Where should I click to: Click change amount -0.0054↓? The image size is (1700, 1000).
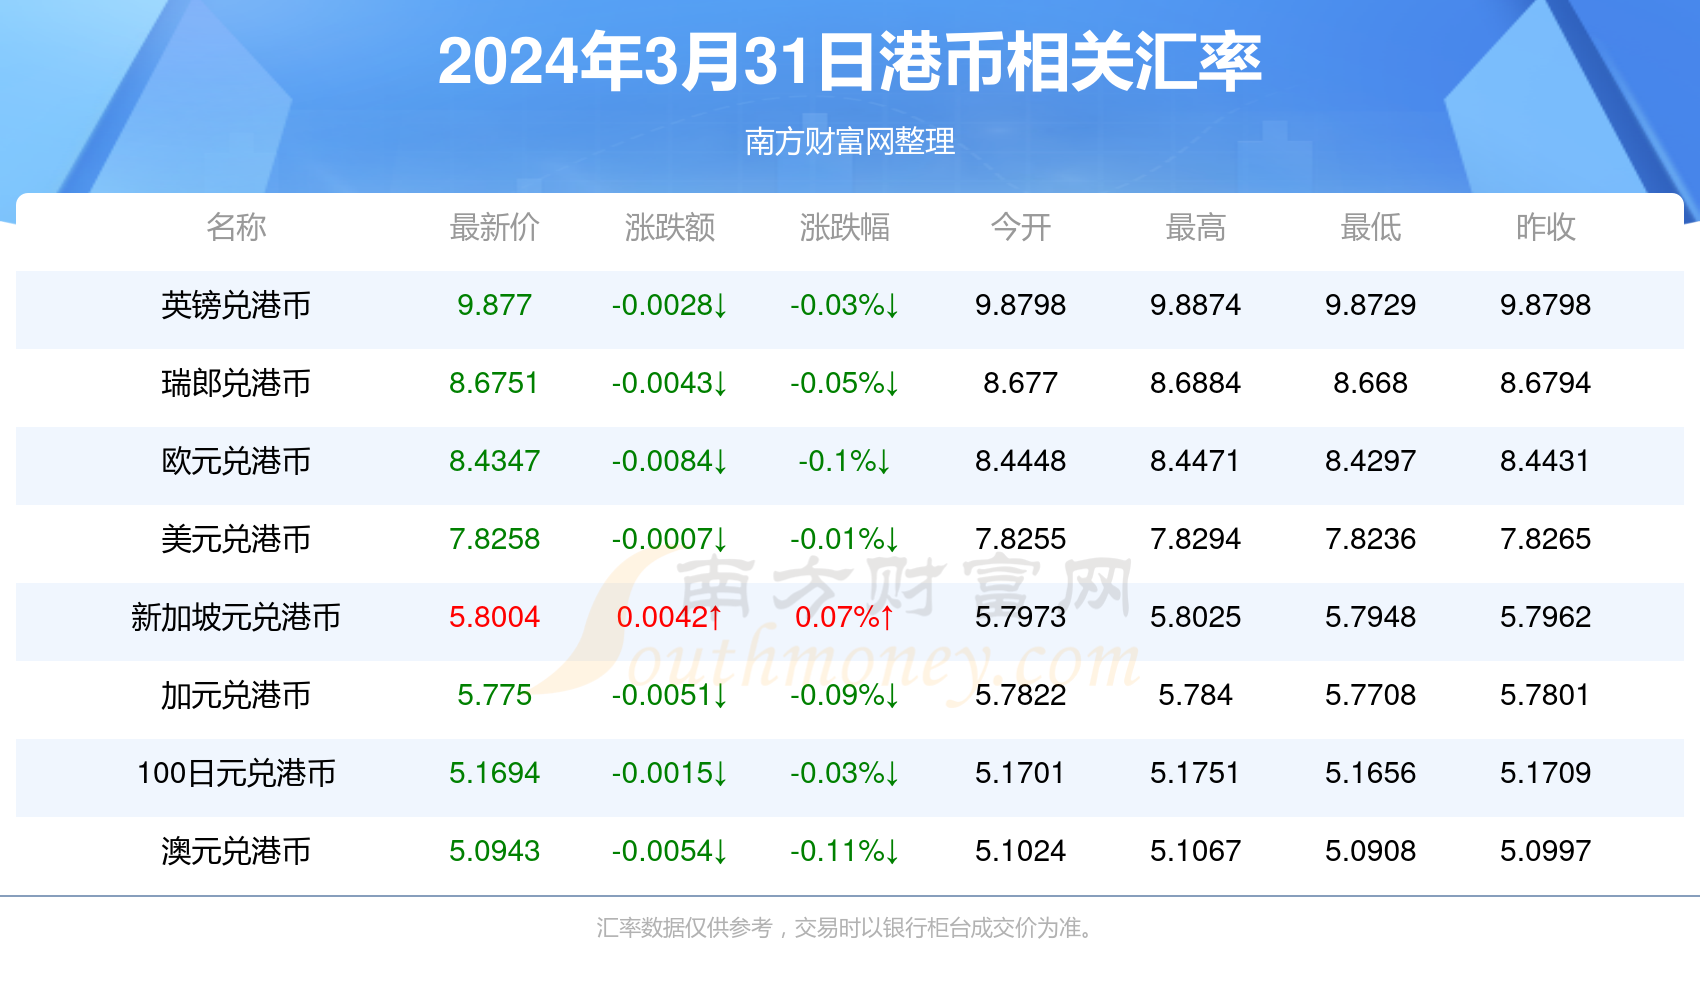coord(669,851)
